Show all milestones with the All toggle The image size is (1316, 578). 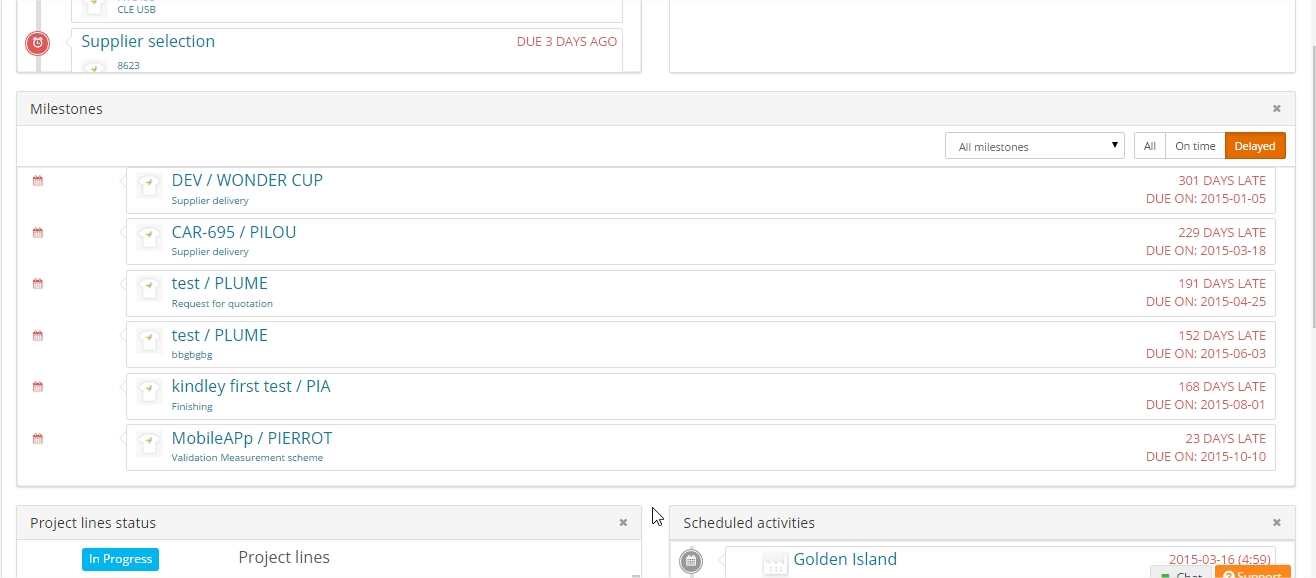(1149, 146)
